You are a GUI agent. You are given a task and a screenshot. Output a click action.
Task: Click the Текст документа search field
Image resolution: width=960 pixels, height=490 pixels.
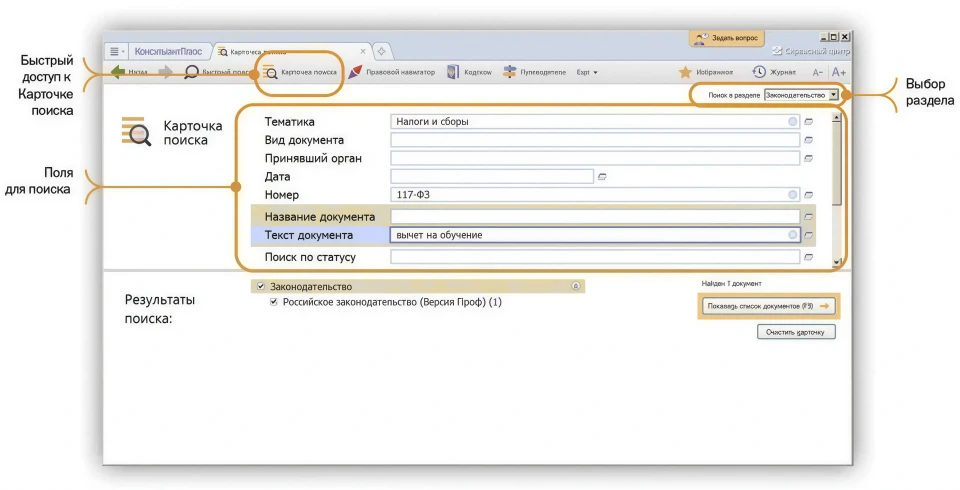pyautogui.click(x=595, y=235)
